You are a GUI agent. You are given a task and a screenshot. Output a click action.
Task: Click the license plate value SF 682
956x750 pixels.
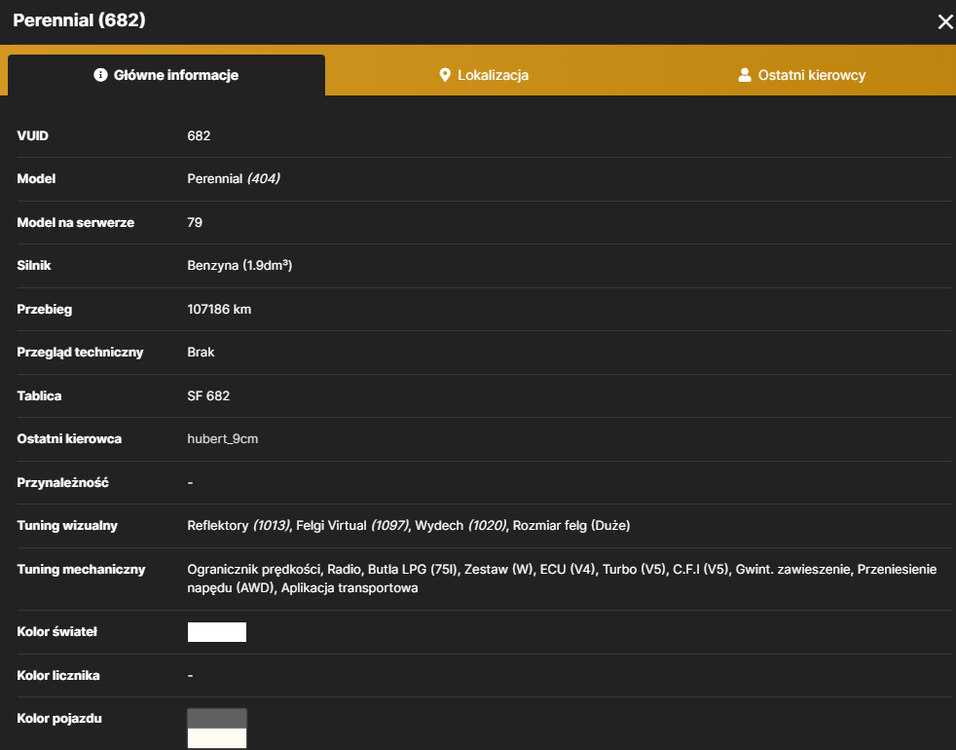209,396
